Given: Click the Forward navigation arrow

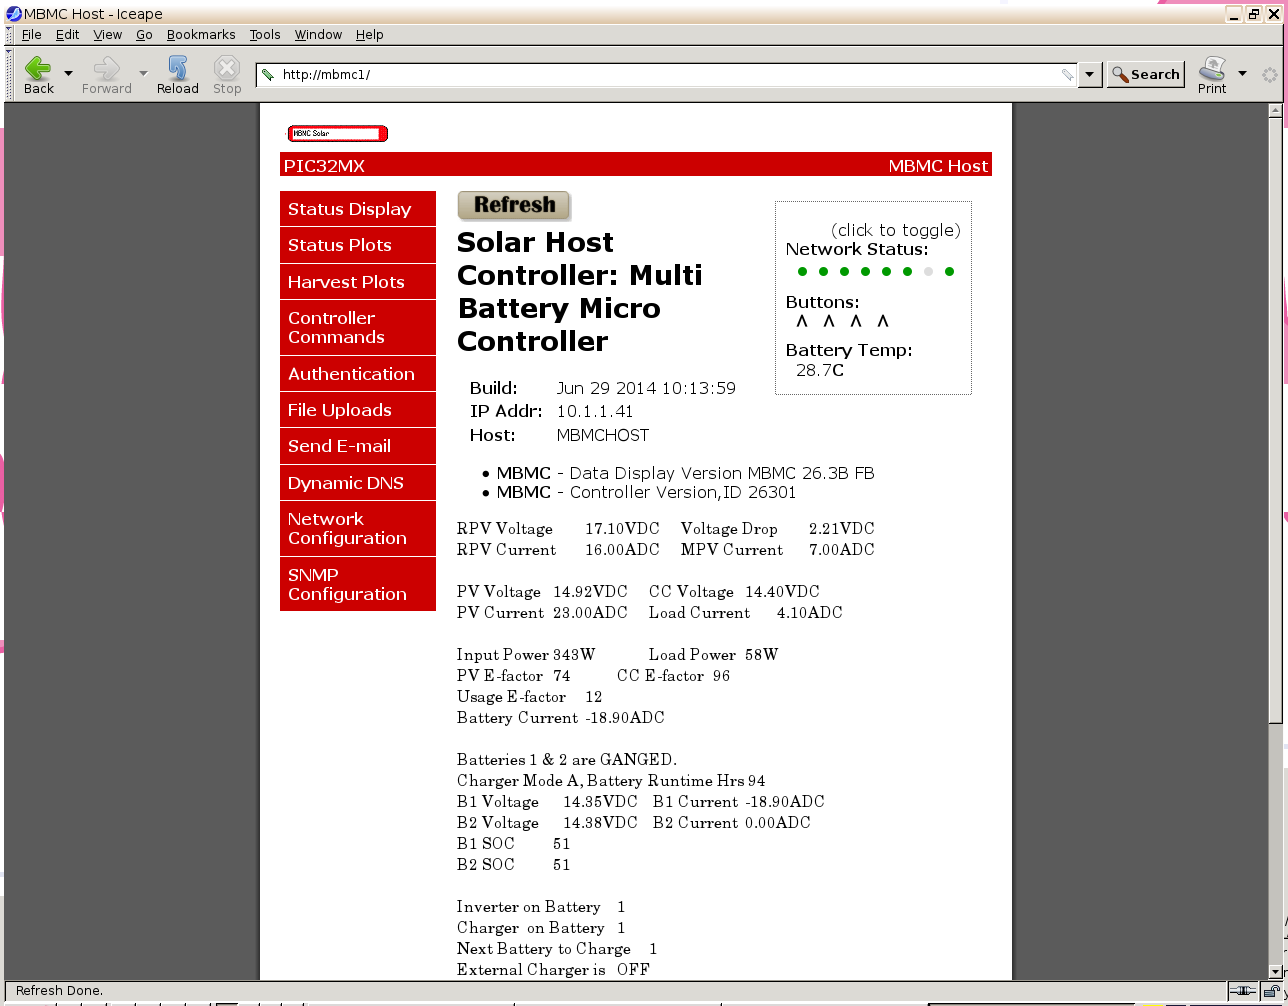Looking at the screenshot, I should (x=106, y=75).
